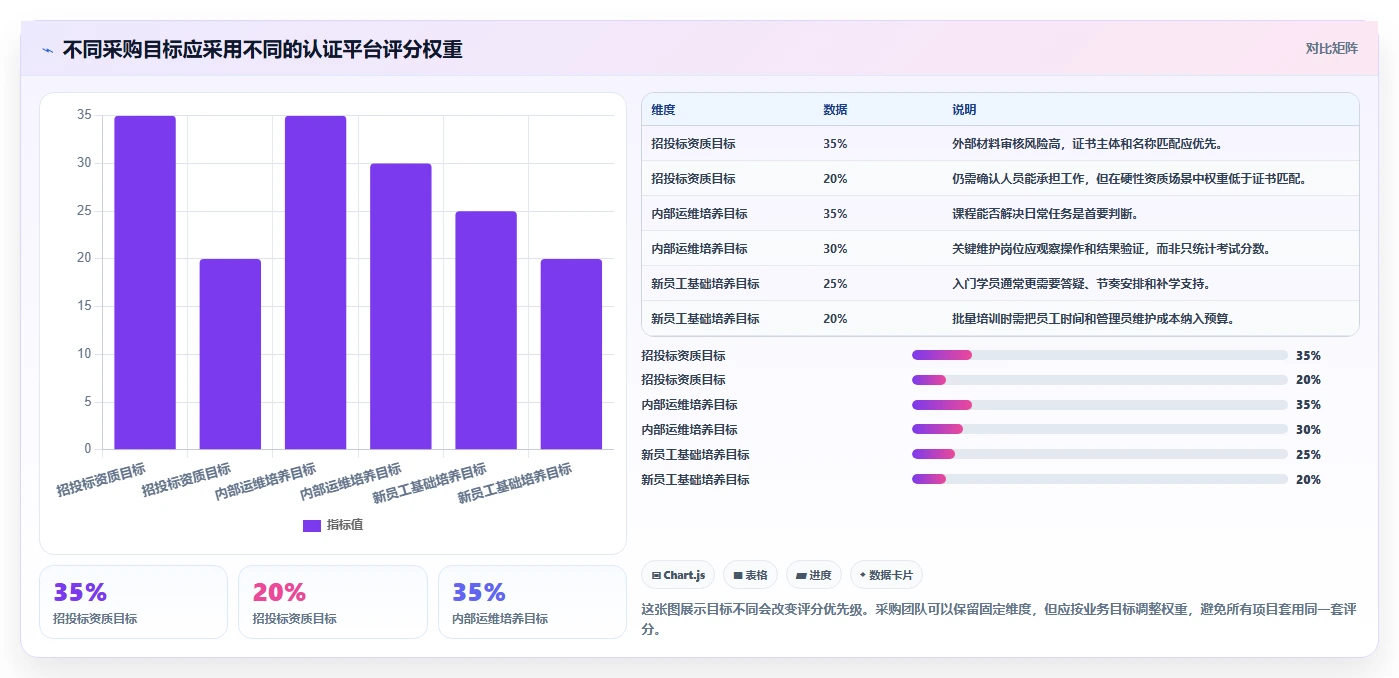Click the 新员工基础培养目标 chart bar valued 25
This screenshot has width=1399, height=678.
coord(486,330)
